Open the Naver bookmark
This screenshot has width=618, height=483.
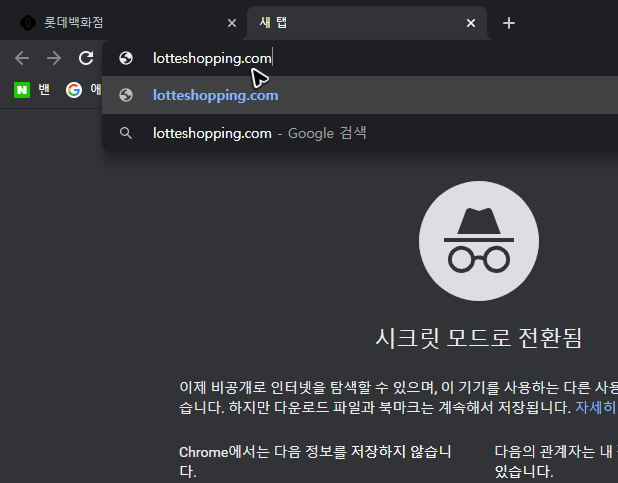pyautogui.click(x=32, y=90)
